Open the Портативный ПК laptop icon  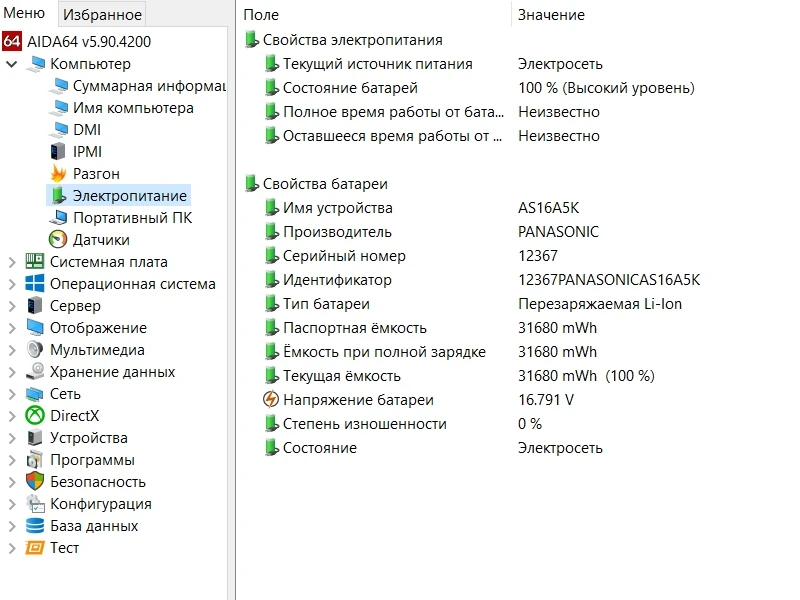pos(59,217)
